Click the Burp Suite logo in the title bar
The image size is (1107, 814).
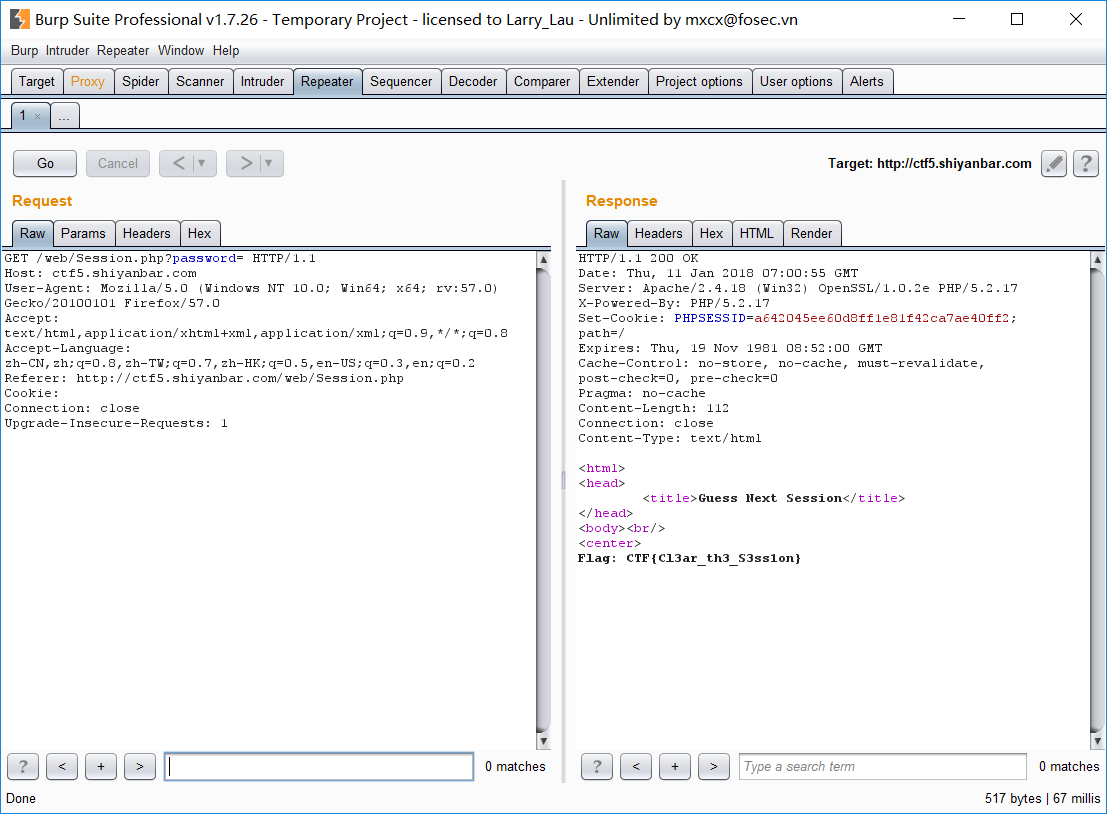(x=20, y=19)
